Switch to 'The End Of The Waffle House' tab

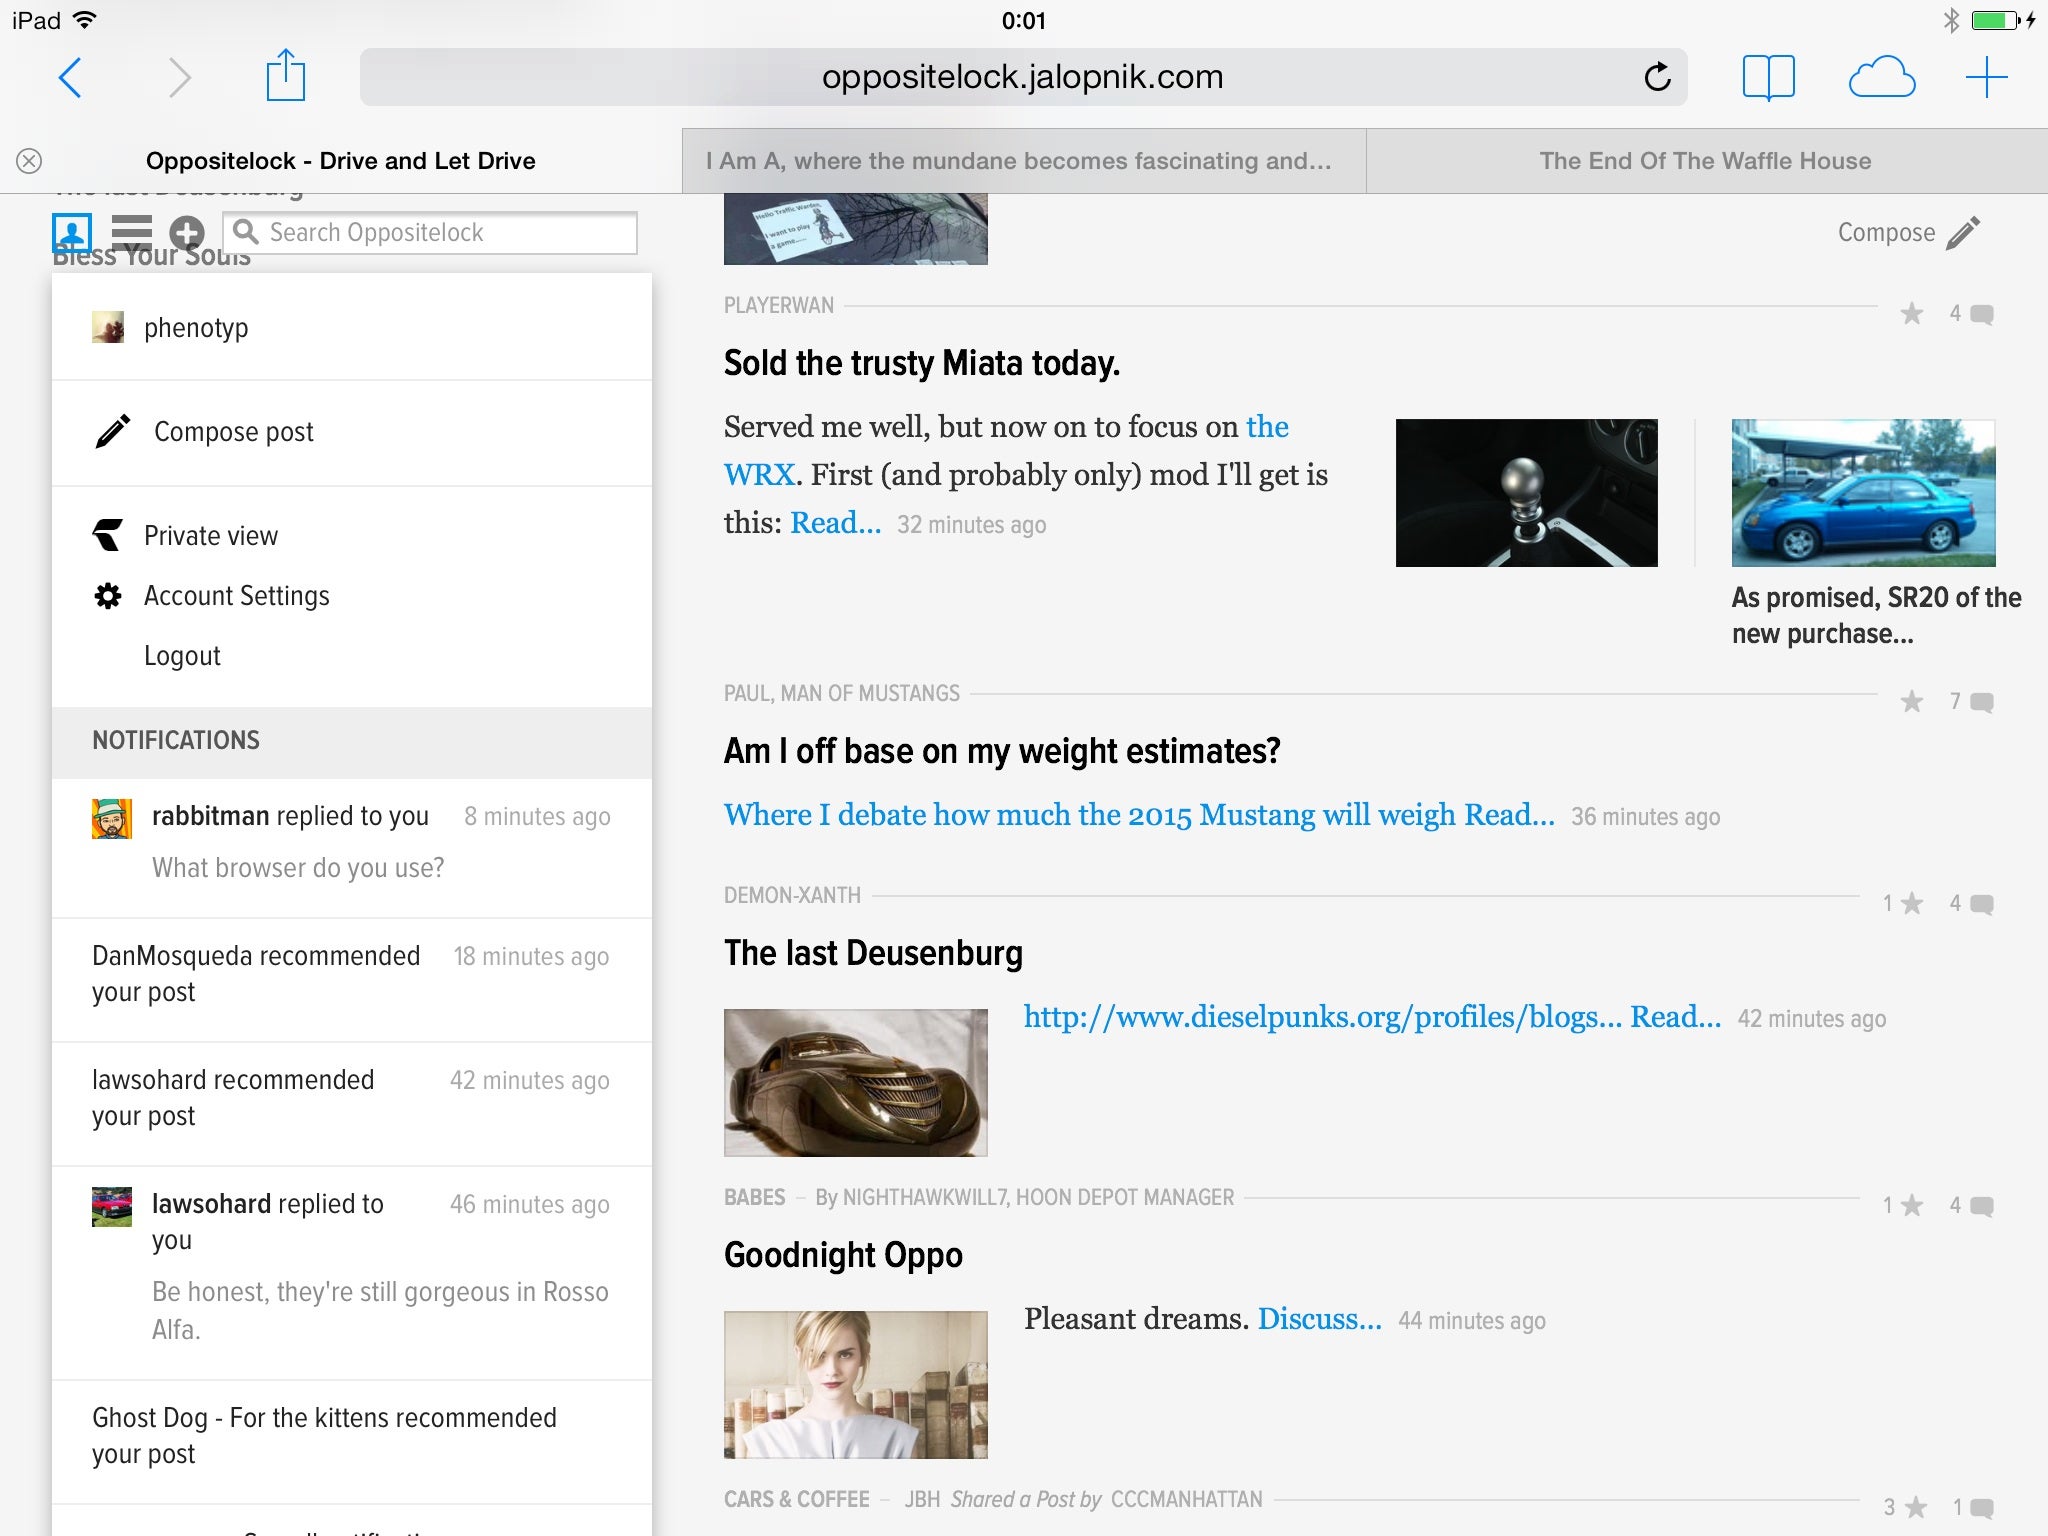coord(1706,161)
